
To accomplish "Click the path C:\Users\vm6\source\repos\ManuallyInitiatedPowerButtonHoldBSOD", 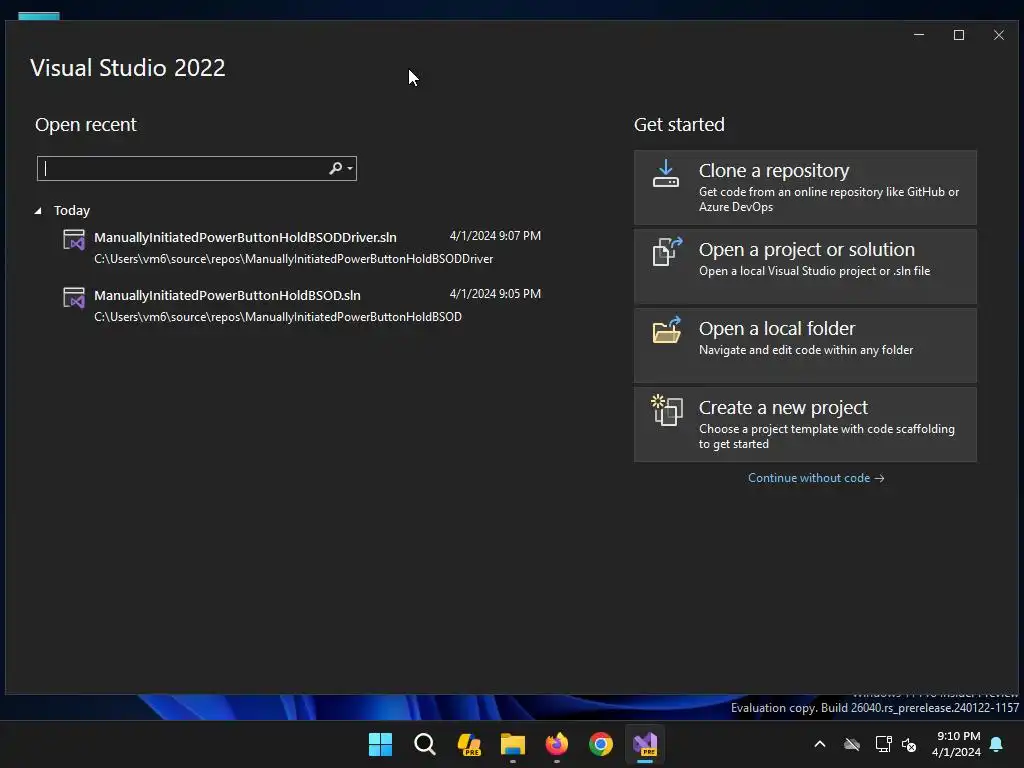I will 278,317.
